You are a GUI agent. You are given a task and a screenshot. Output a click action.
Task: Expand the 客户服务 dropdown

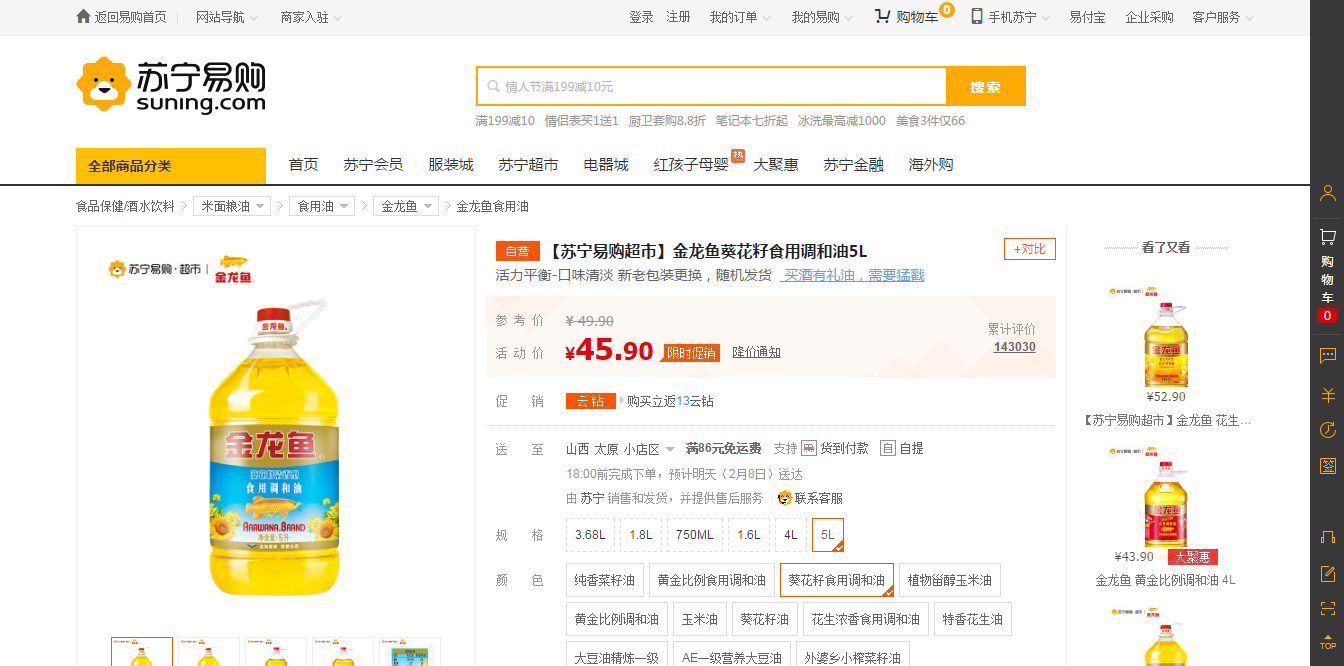click(1222, 17)
